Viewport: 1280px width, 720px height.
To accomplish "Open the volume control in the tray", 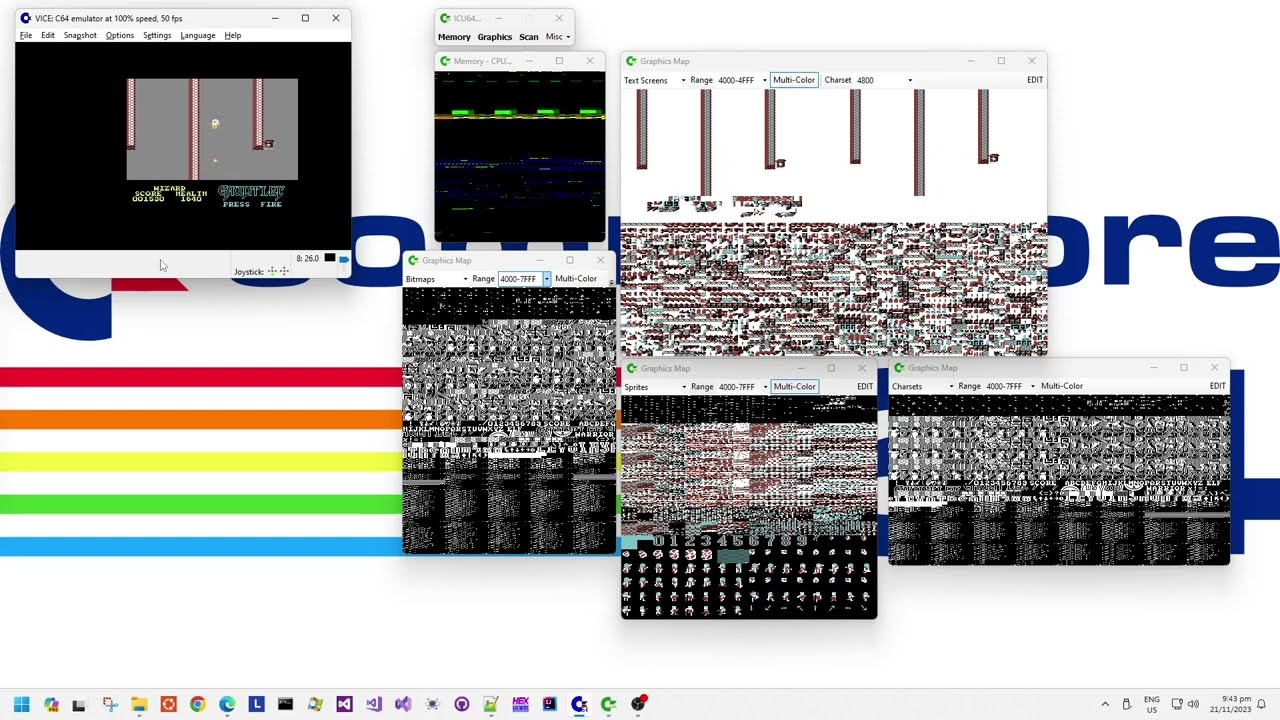I will pyautogui.click(x=1193, y=704).
